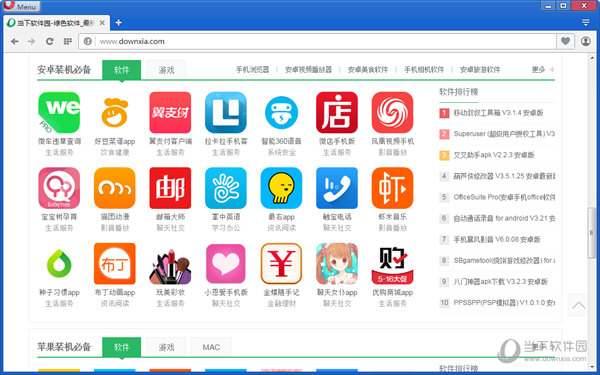600x375 pixels.
Task: Open the 安卓视频播放器 category link
Action: (x=308, y=69)
